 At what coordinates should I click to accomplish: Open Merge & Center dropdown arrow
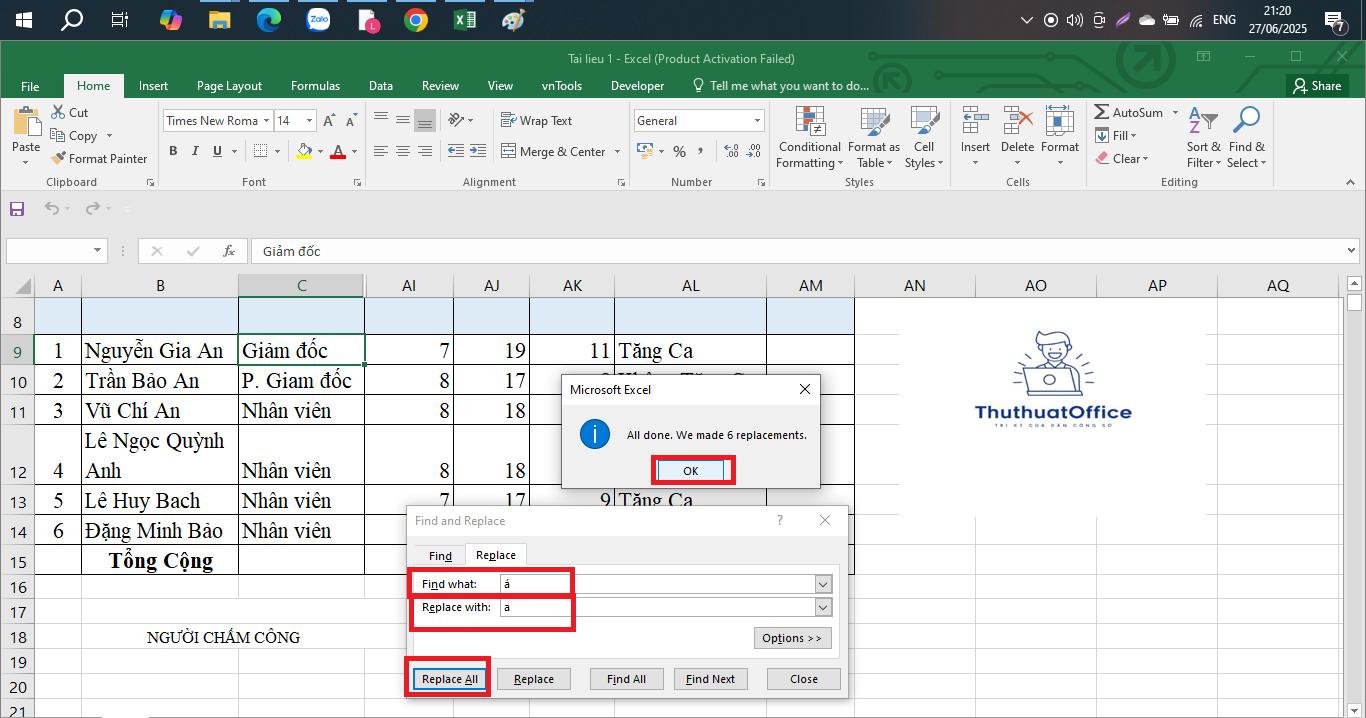click(618, 151)
